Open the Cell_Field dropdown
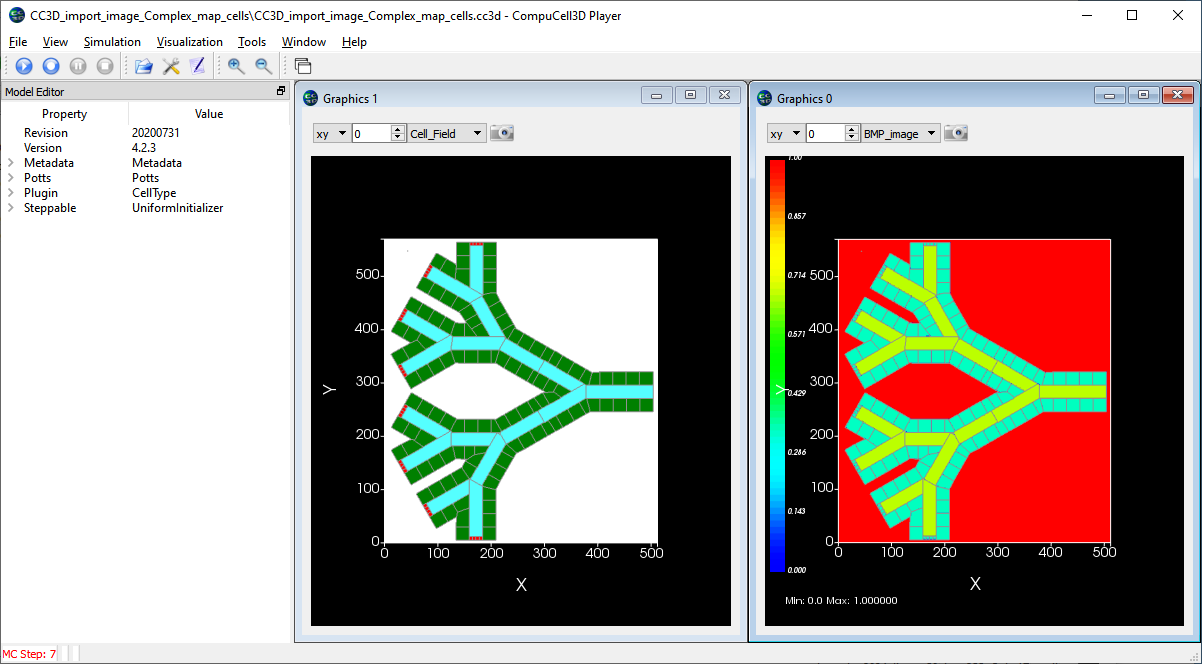This screenshot has width=1202, height=664. 447,133
